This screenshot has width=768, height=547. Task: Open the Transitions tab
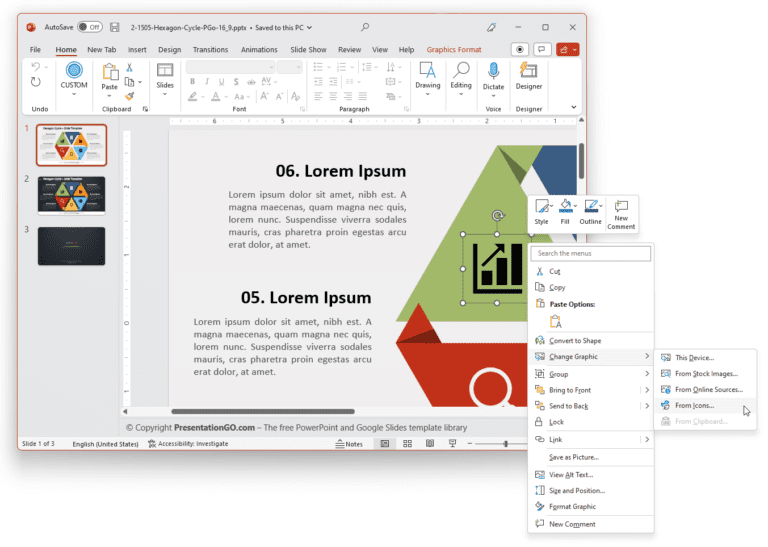coord(210,49)
